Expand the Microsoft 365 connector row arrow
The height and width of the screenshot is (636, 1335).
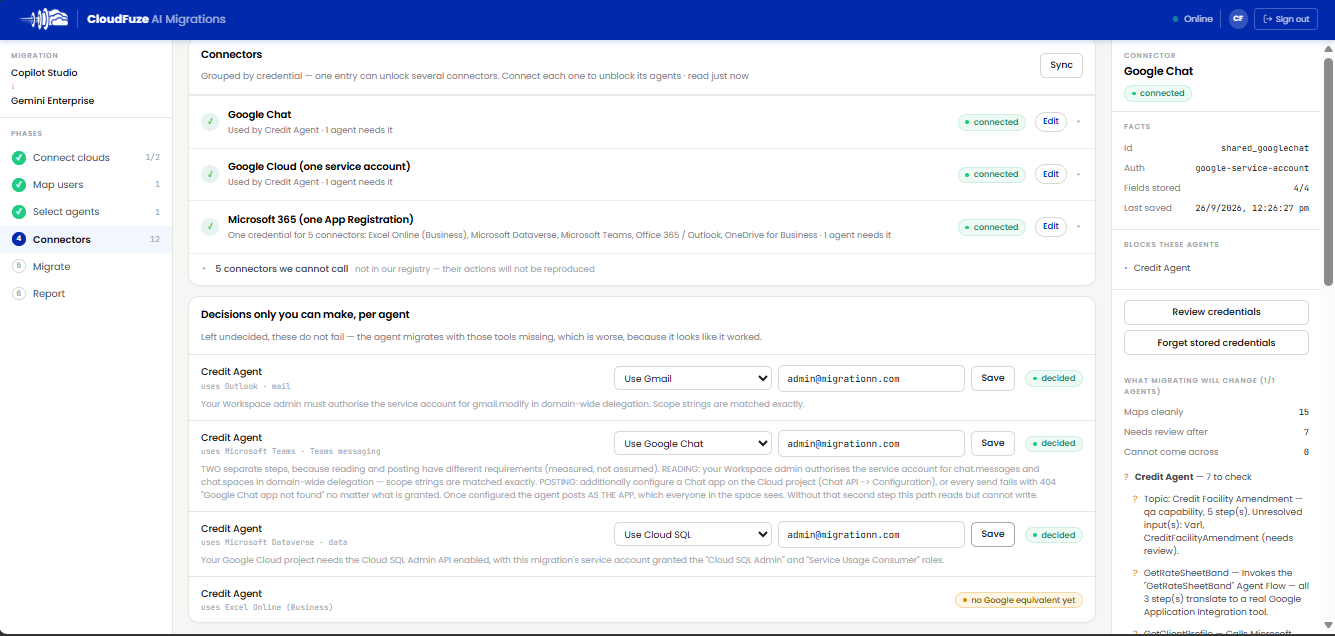[1078, 227]
